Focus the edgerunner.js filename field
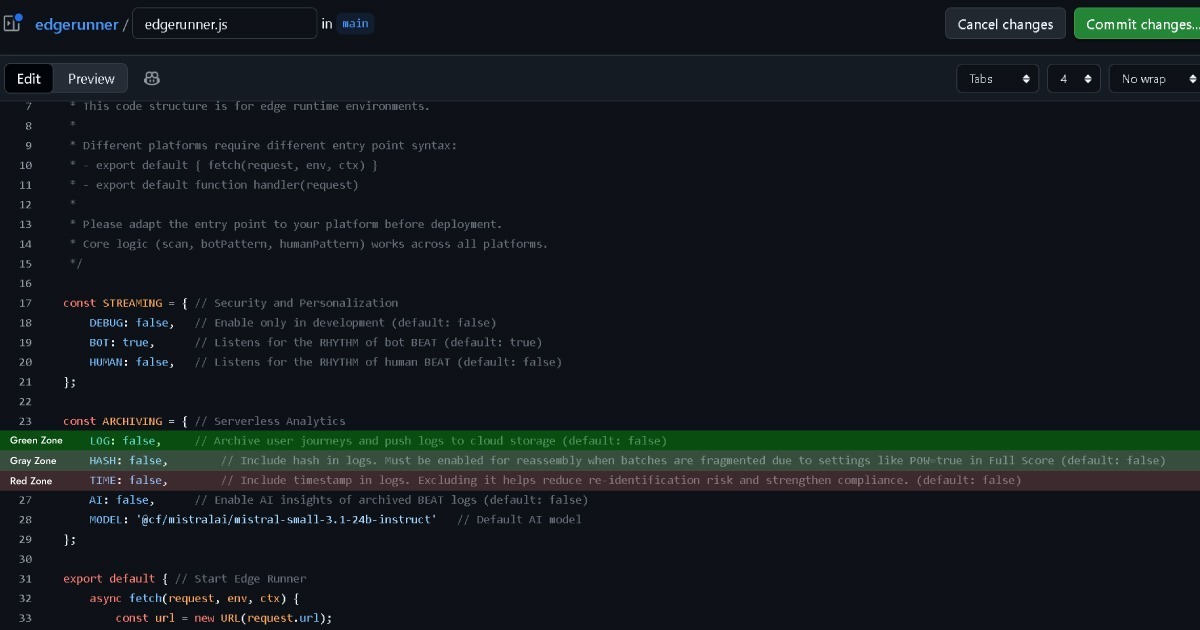The height and width of the screenshot is (630, 1200). (x=224, y=24)
